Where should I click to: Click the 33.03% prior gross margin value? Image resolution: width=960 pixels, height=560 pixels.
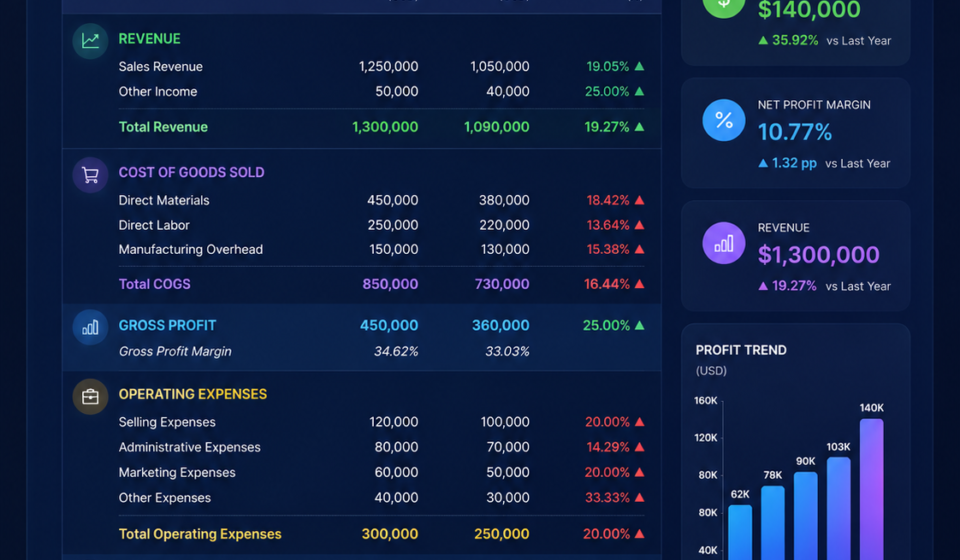pyautogui.click(x=508, y=351)
